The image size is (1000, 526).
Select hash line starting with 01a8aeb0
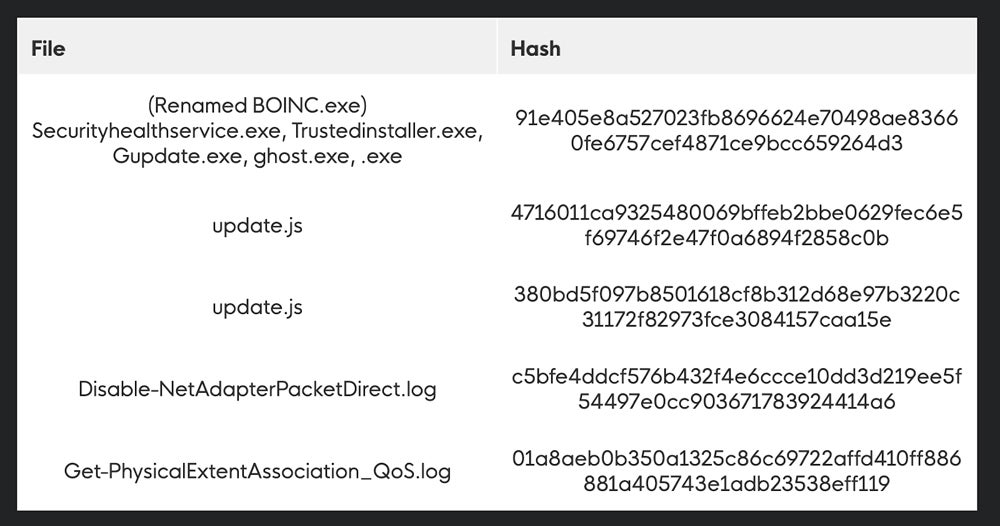(736, 458)
